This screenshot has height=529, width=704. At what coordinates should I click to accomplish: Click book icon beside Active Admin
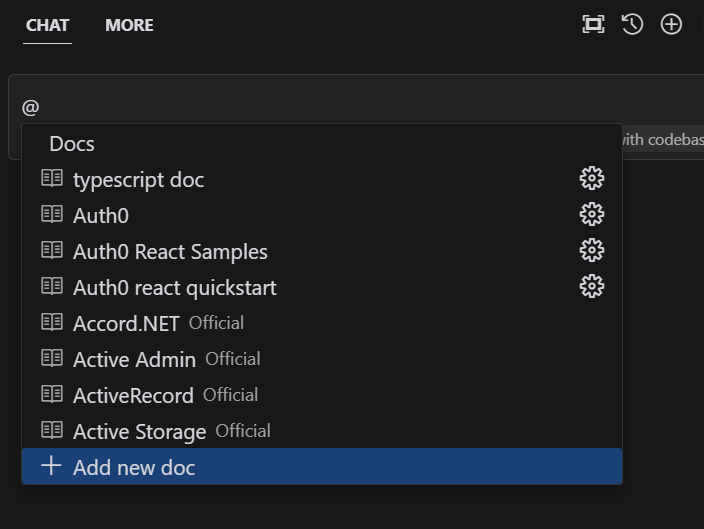[52, 358]
